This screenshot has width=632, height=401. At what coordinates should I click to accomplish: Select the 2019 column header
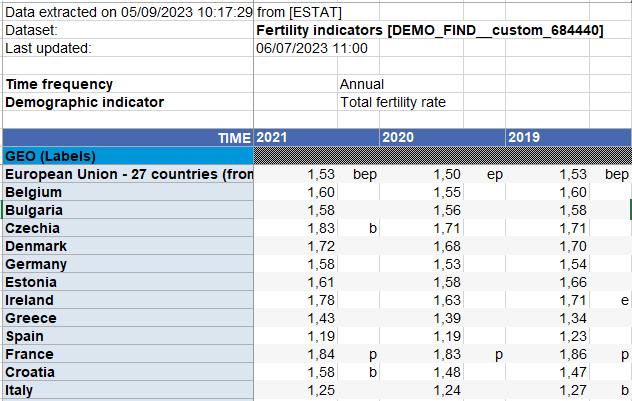click(524, 137)
